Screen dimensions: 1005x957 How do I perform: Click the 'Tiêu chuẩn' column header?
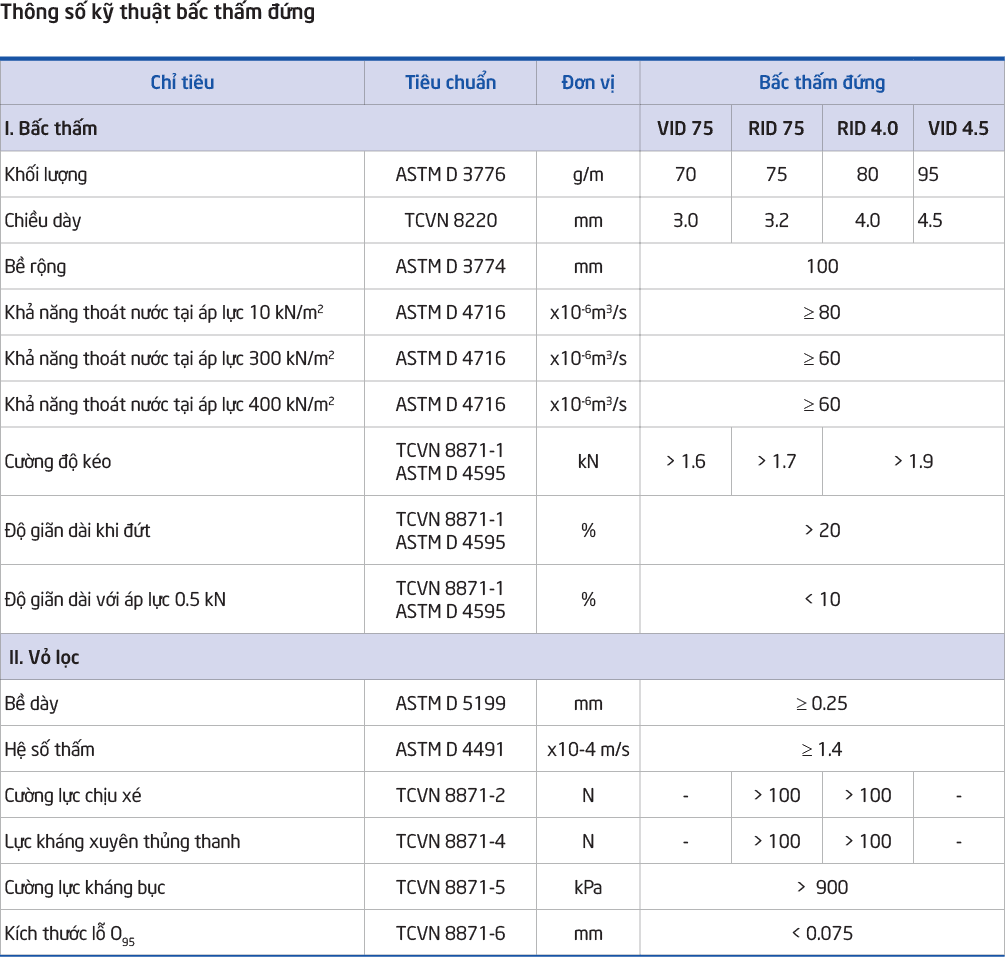(x=450, y=83)
